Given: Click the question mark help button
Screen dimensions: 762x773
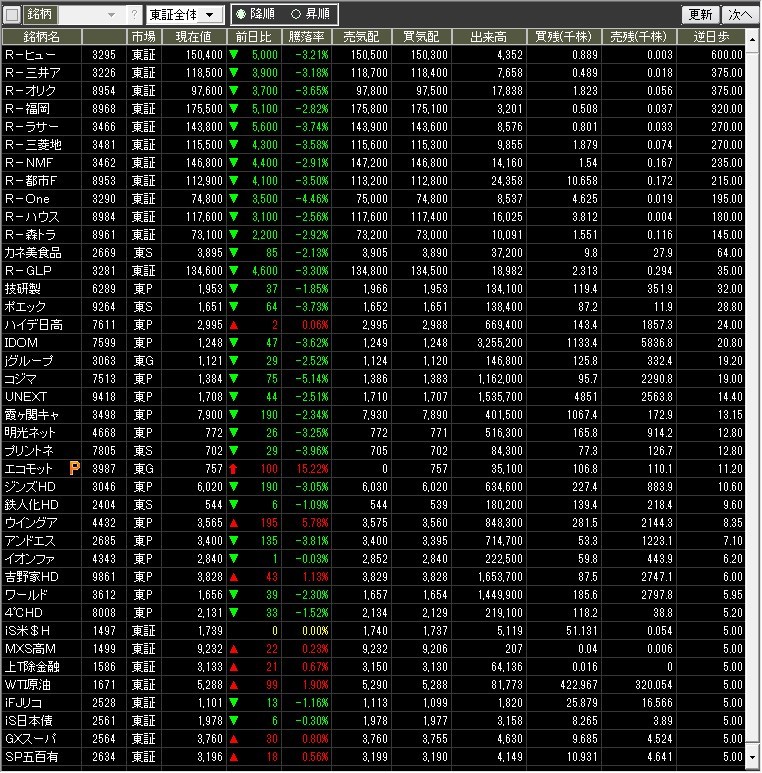Looking at the screenshot, I should pyautogui.click(x=134, y=15).
